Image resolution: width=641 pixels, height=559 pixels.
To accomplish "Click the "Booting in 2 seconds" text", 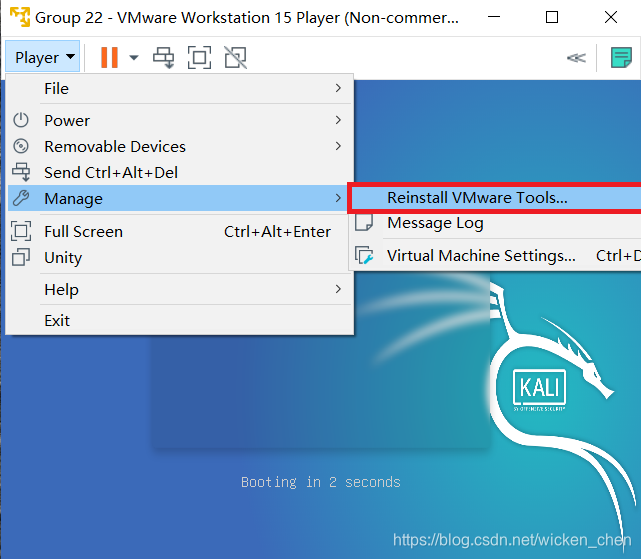I will 320,483.
